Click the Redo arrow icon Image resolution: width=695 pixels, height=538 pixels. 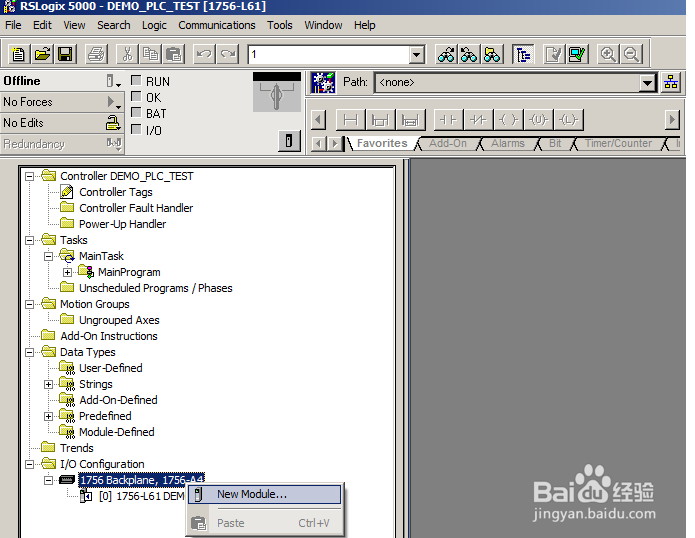click(x=228, y=55)
